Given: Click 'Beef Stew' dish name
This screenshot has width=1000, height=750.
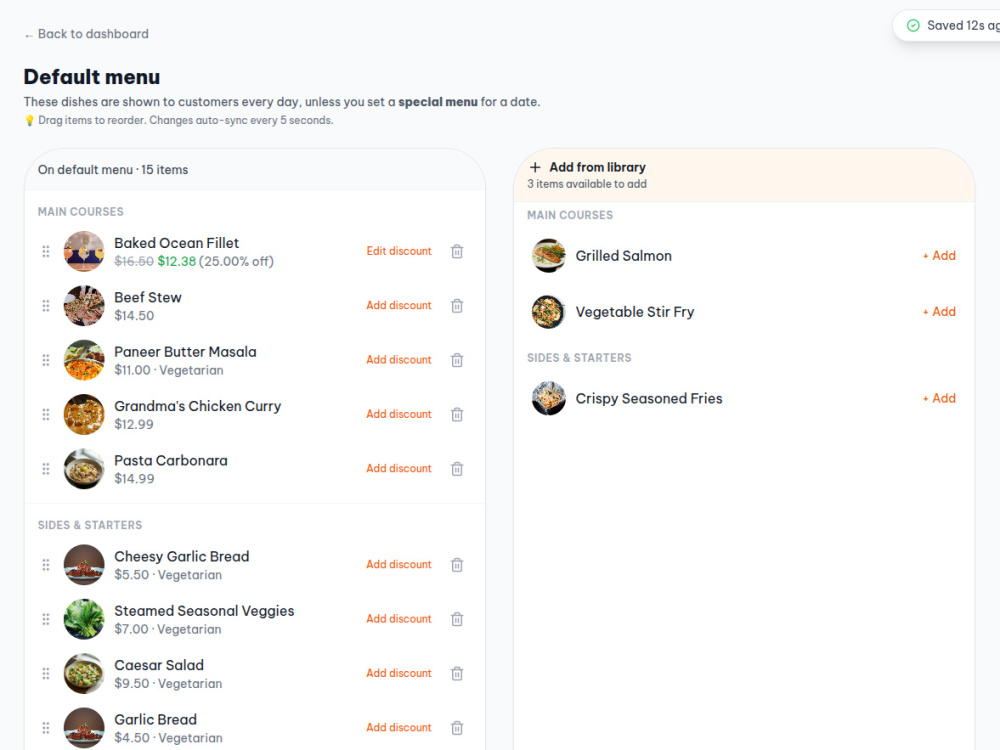Looking at the screenshot, I should 148,297.
